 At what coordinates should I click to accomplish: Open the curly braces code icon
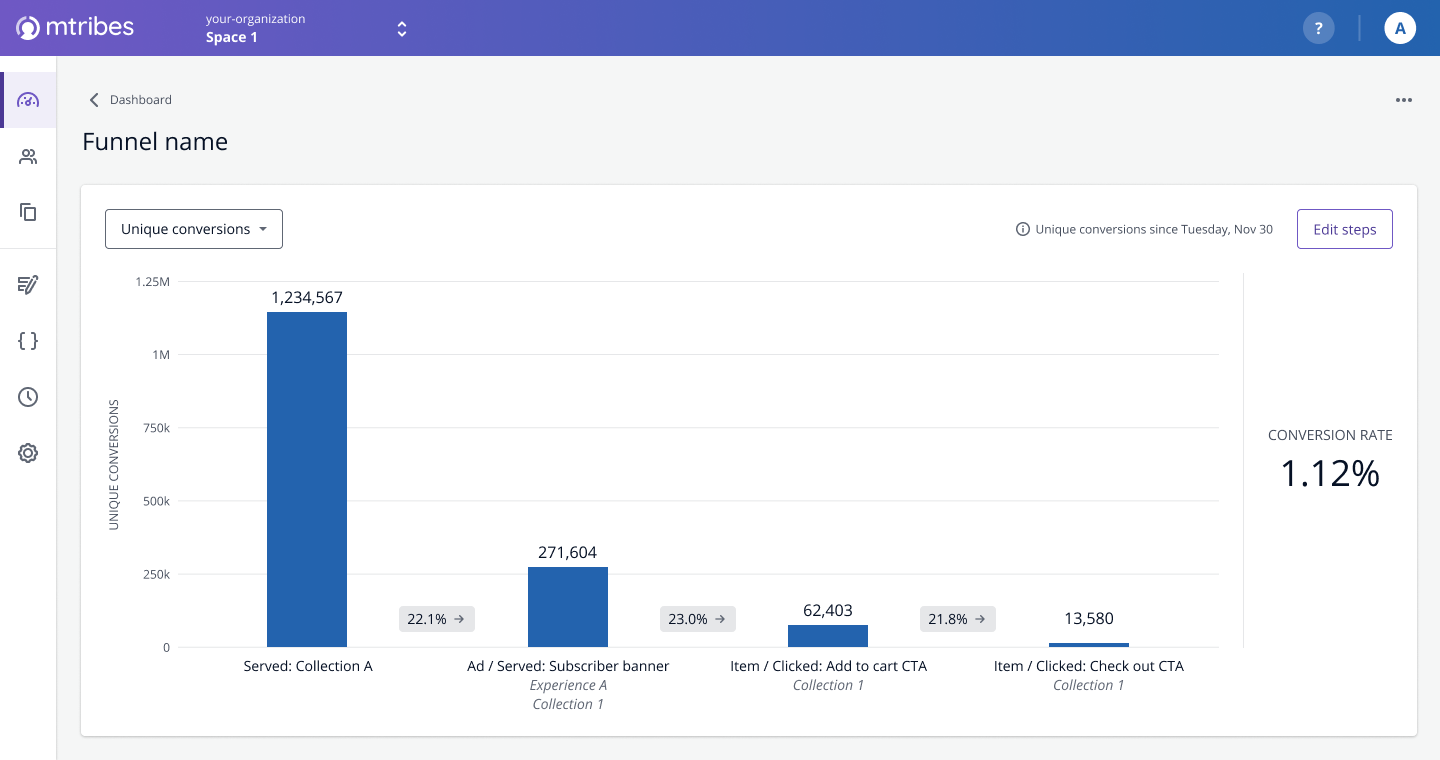28,341
